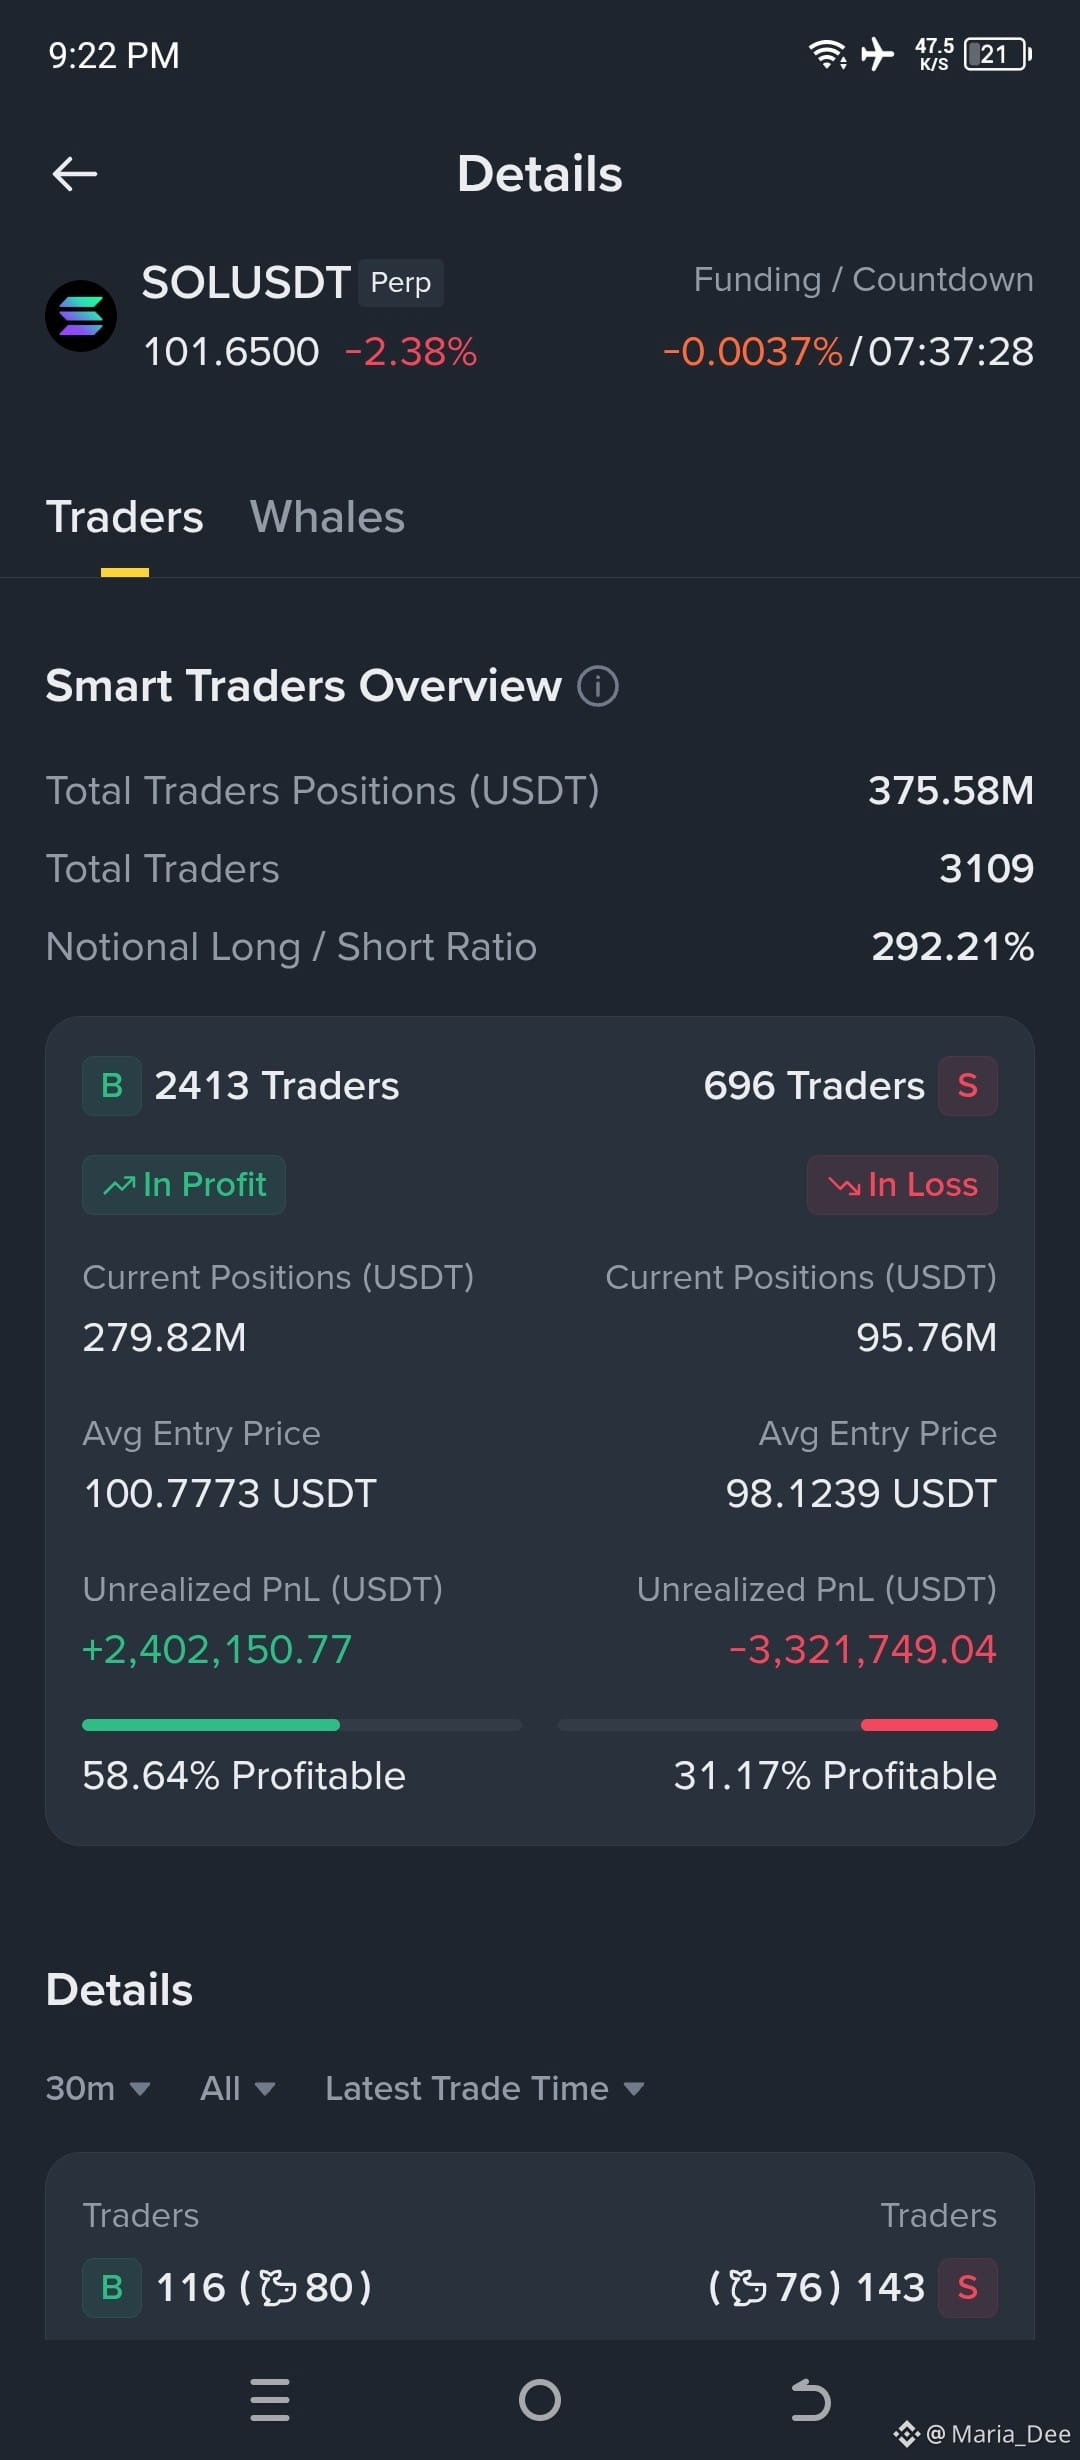The image size is (1080, 2460).
Task: Tap the green 58.64% profitable progress bar
Action: pyautogui.click(x=211, y=1725)
